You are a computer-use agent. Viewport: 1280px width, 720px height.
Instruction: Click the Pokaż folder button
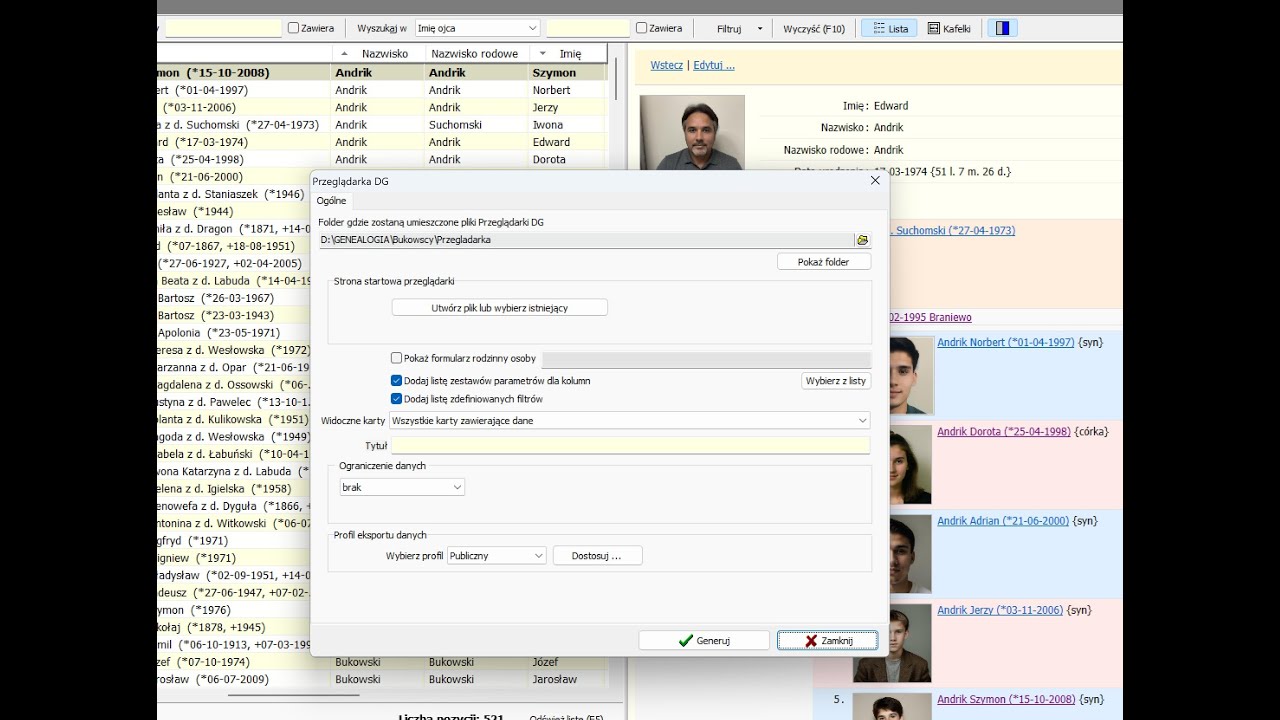click(824, 262)
